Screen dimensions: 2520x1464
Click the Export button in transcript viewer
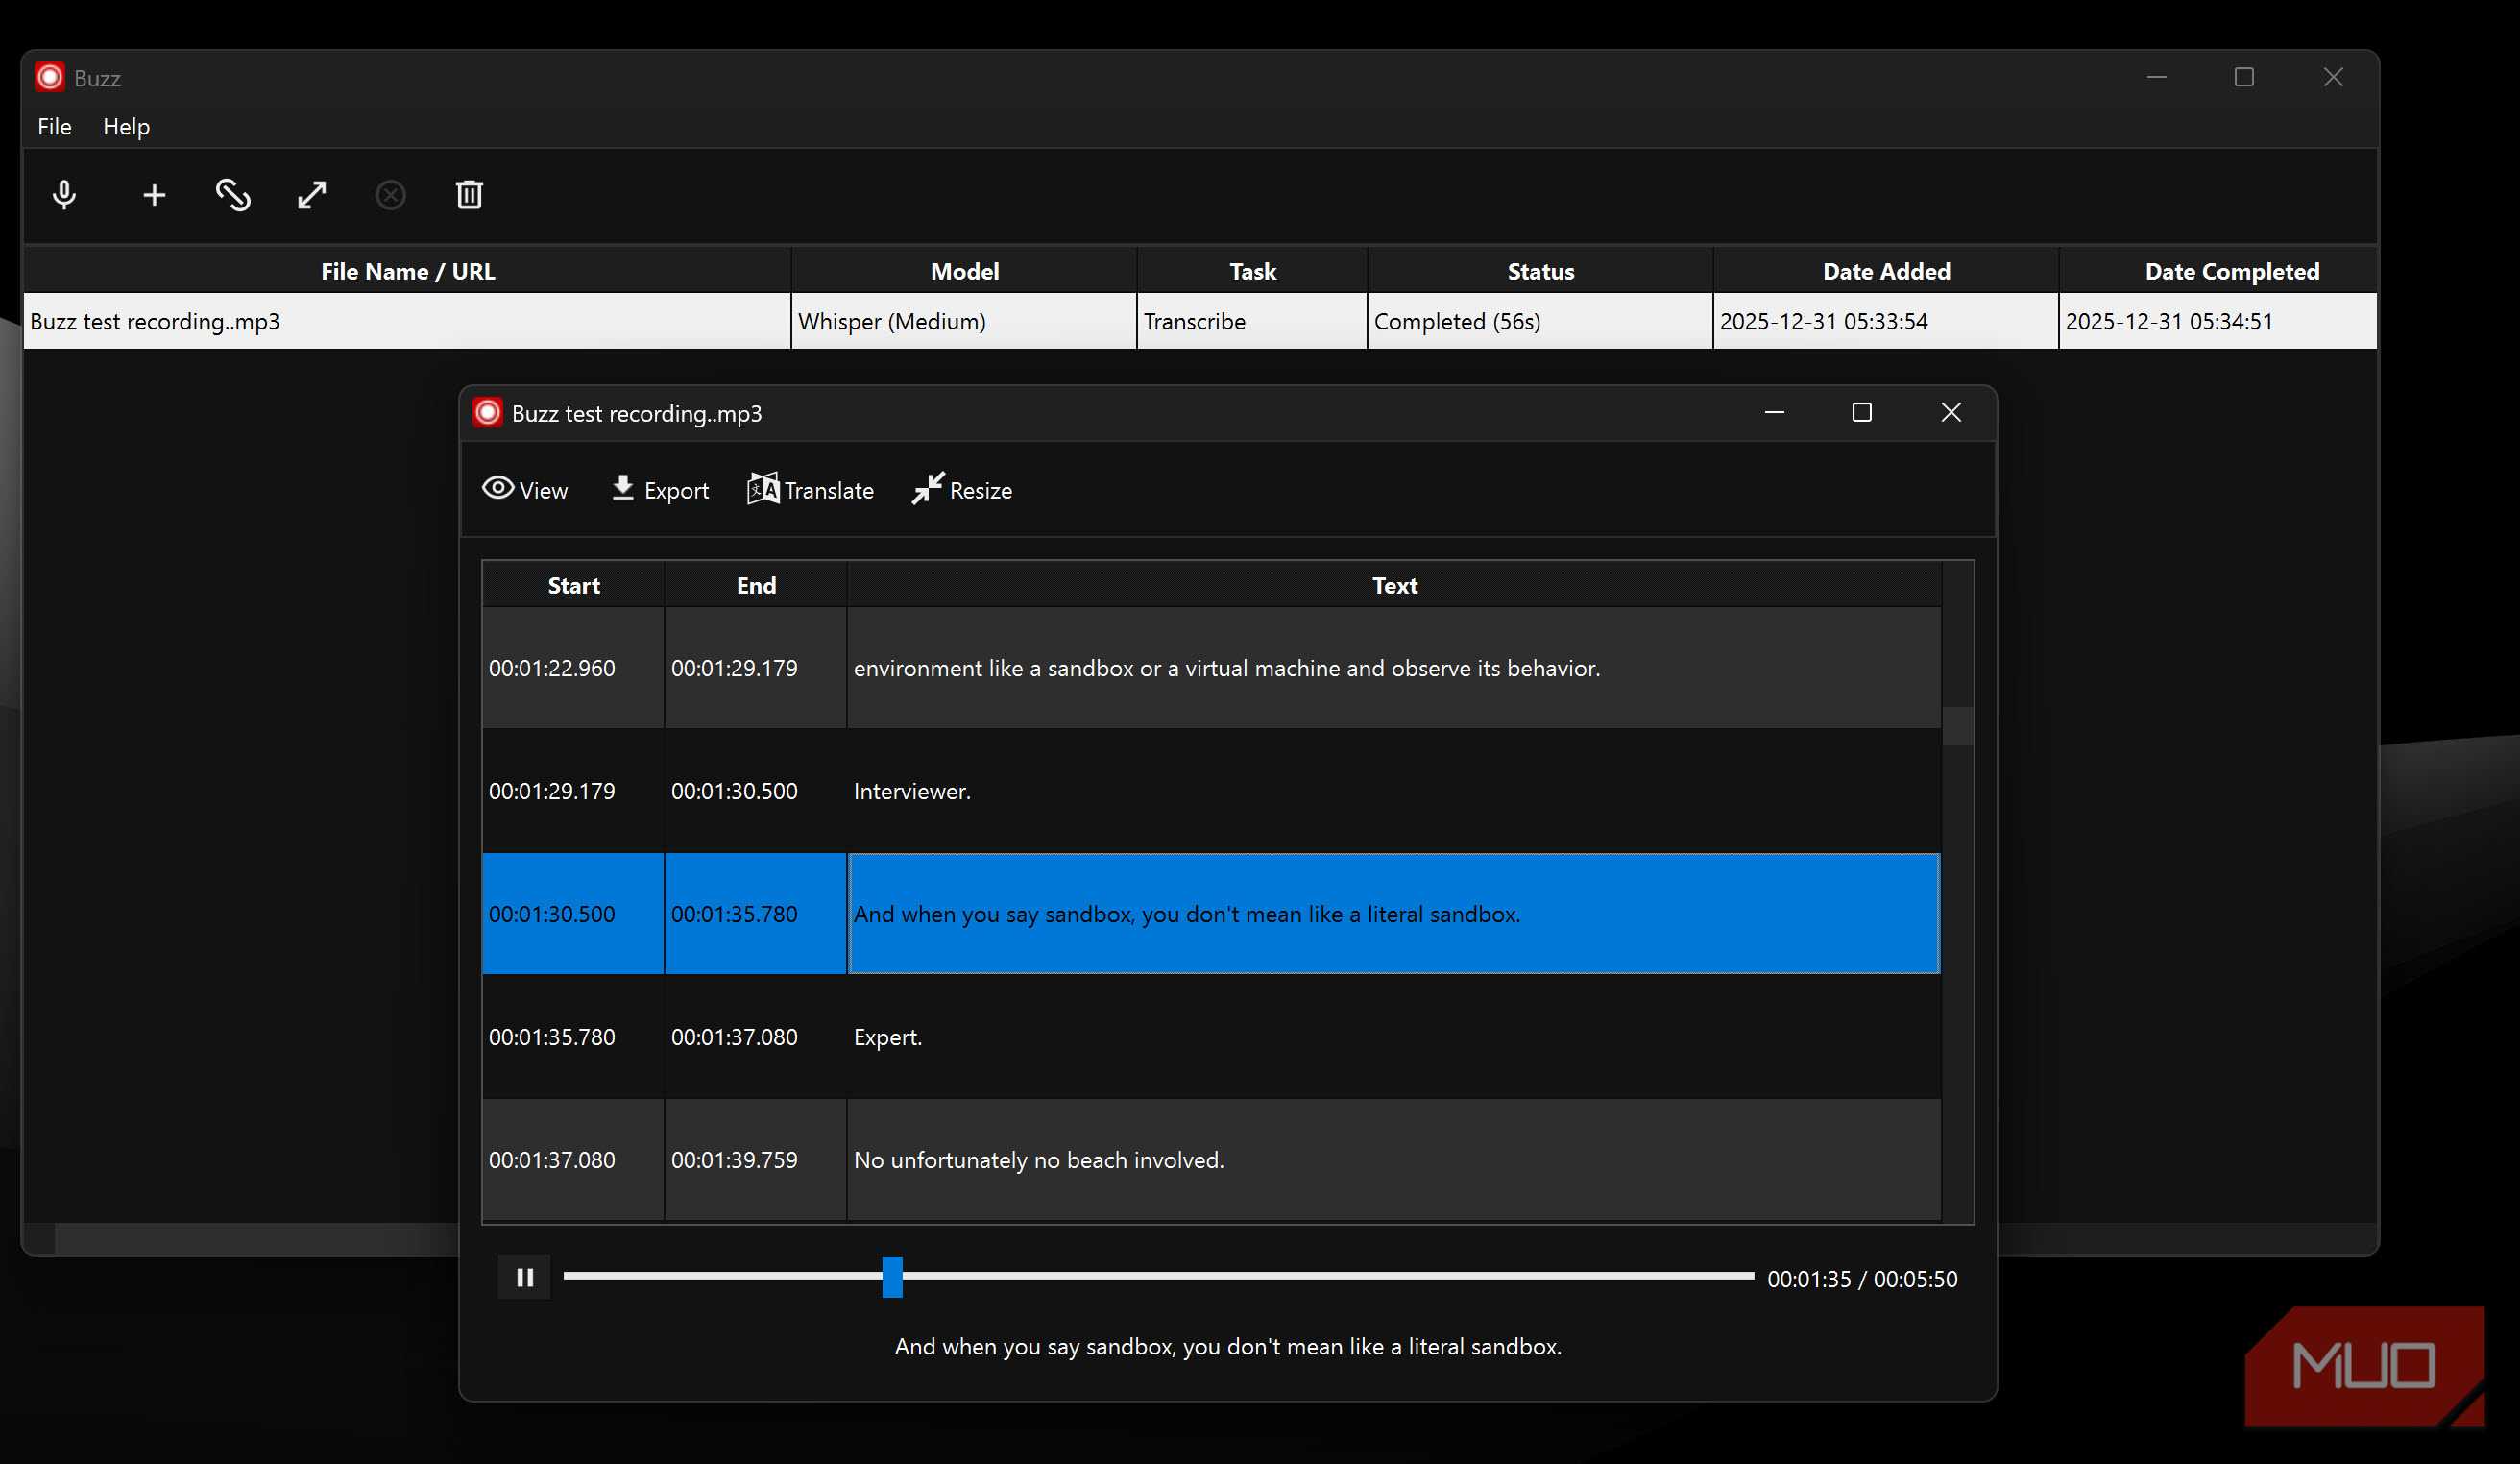[660, 489]
